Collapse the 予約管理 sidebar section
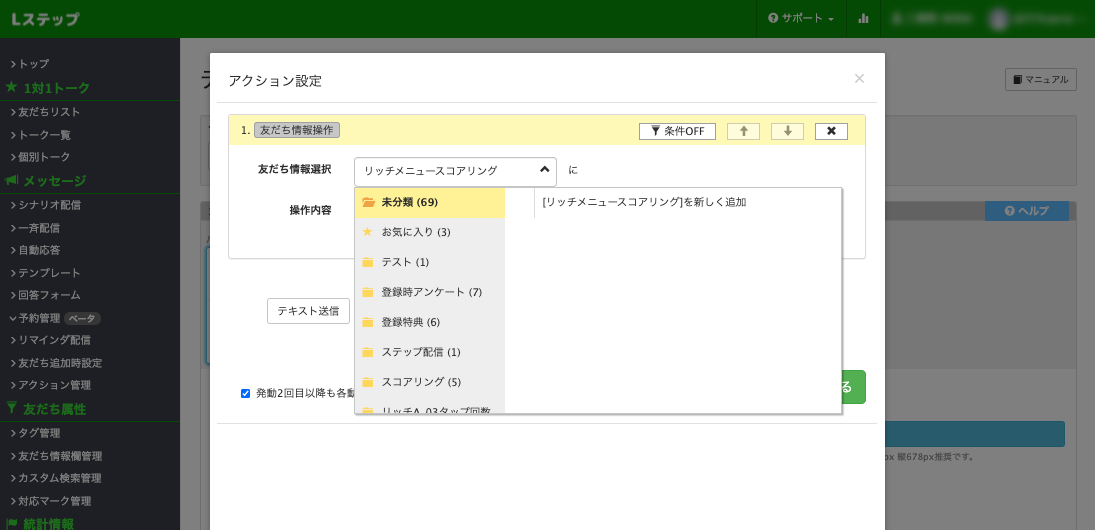Screen dimensions: 1095x530 tap(40, 318)
